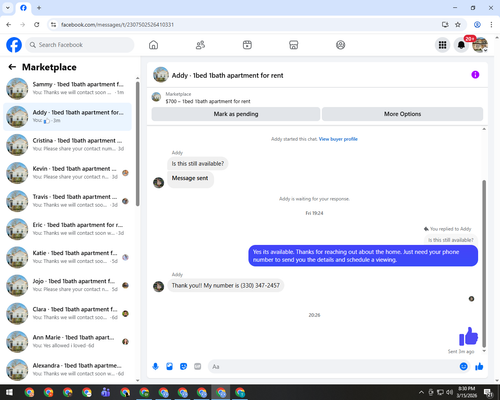Click the back arrow next to Marketplace

pyautogui.click(x=12, y=67)
